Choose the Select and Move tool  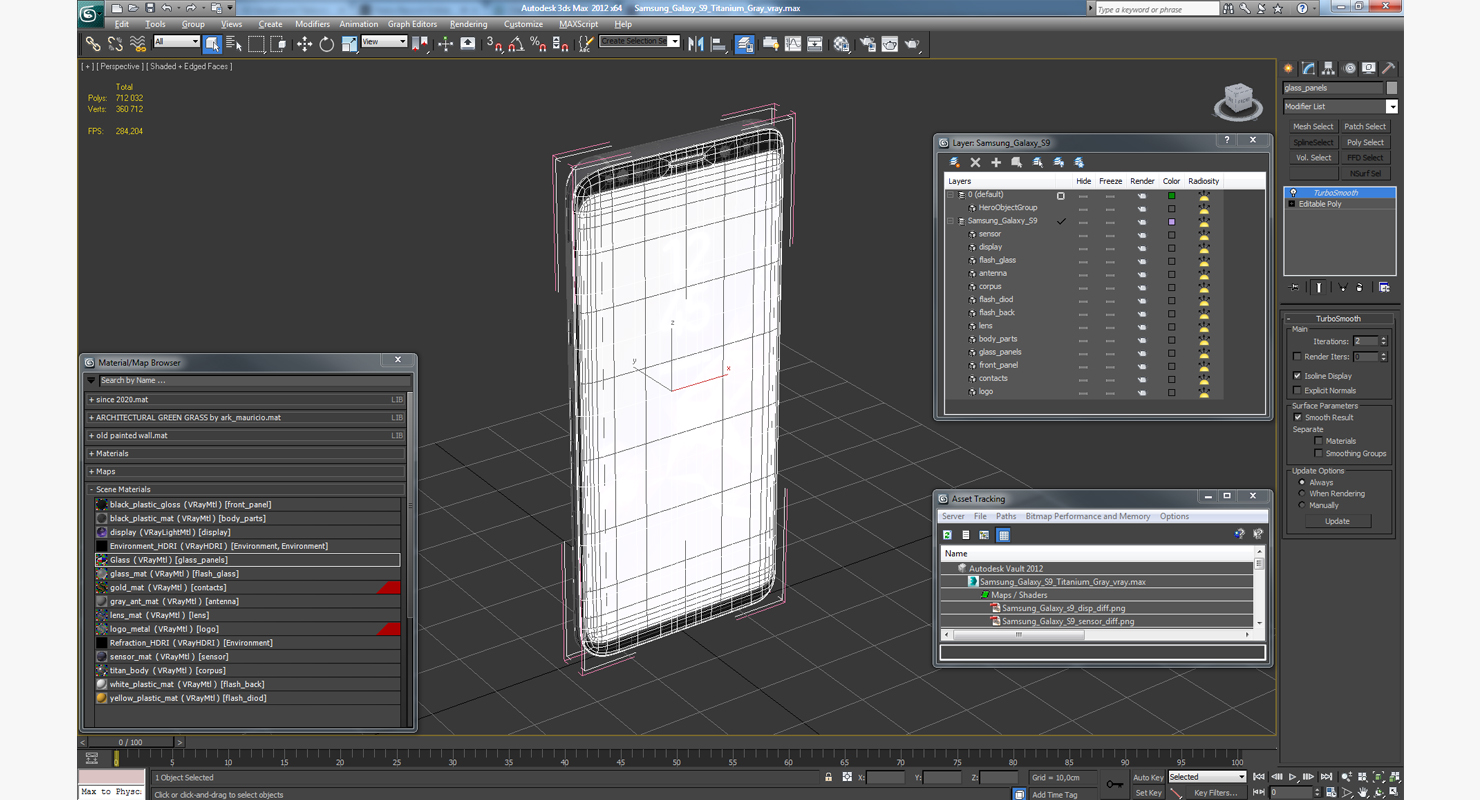[304, 44]
